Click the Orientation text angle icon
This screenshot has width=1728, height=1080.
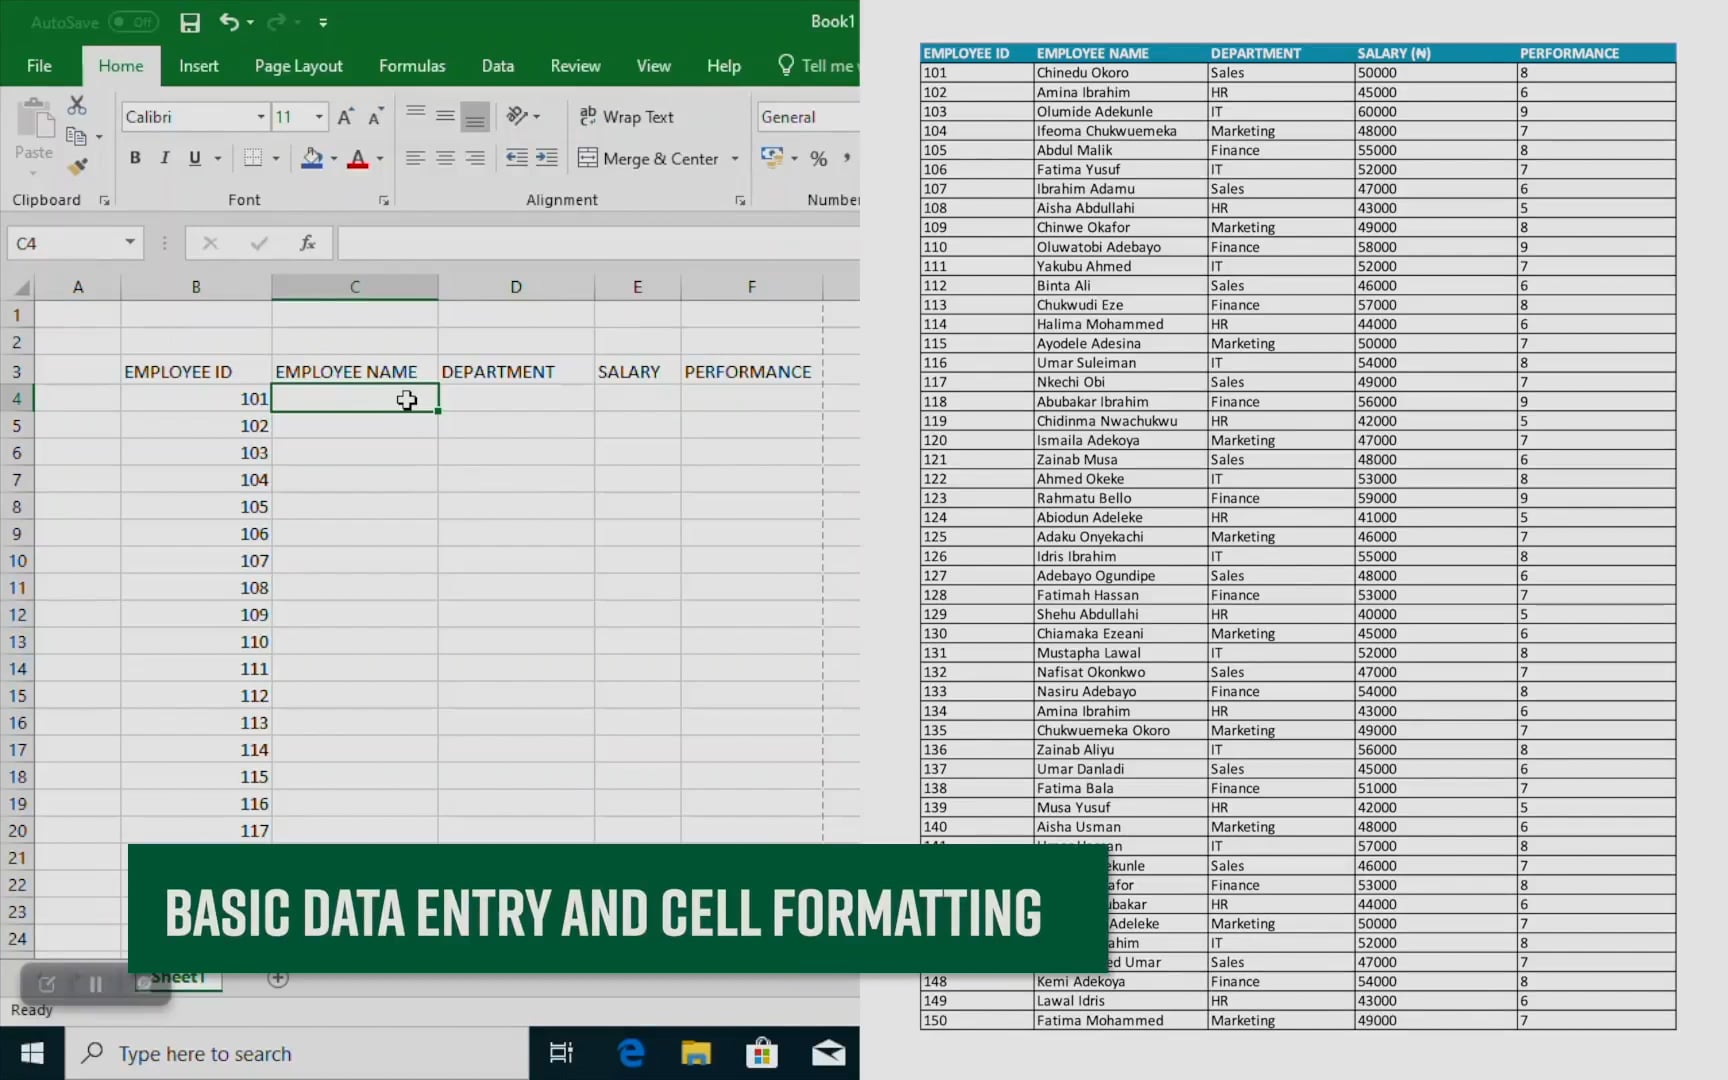tap(517, 117)
